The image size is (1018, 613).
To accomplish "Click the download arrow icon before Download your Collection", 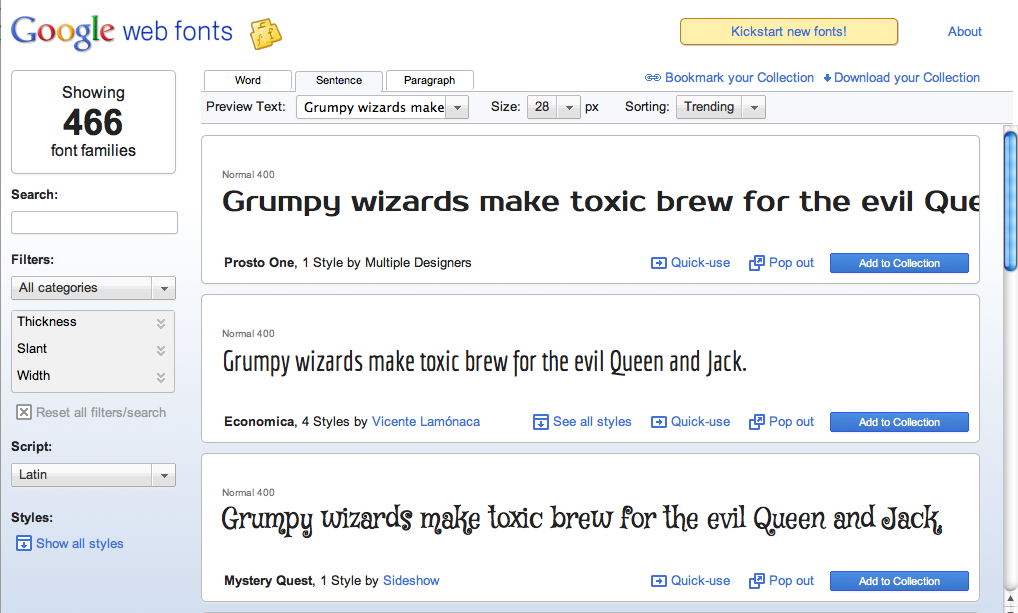I will tap(827, 79).
